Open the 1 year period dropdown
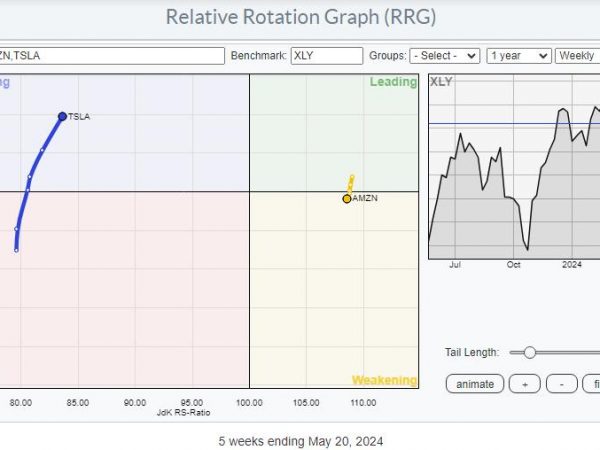This screenshot has height=450, width=600. tap(519, 56)
